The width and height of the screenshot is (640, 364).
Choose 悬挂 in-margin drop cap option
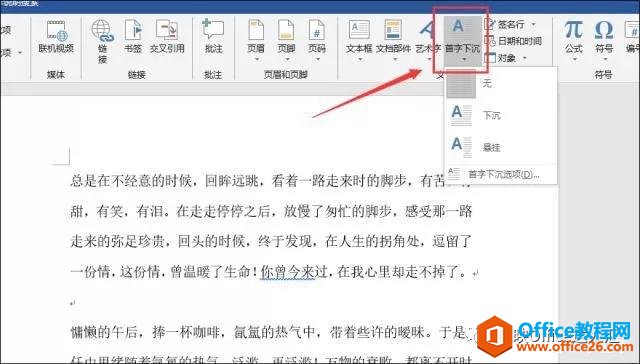(501, 147)
